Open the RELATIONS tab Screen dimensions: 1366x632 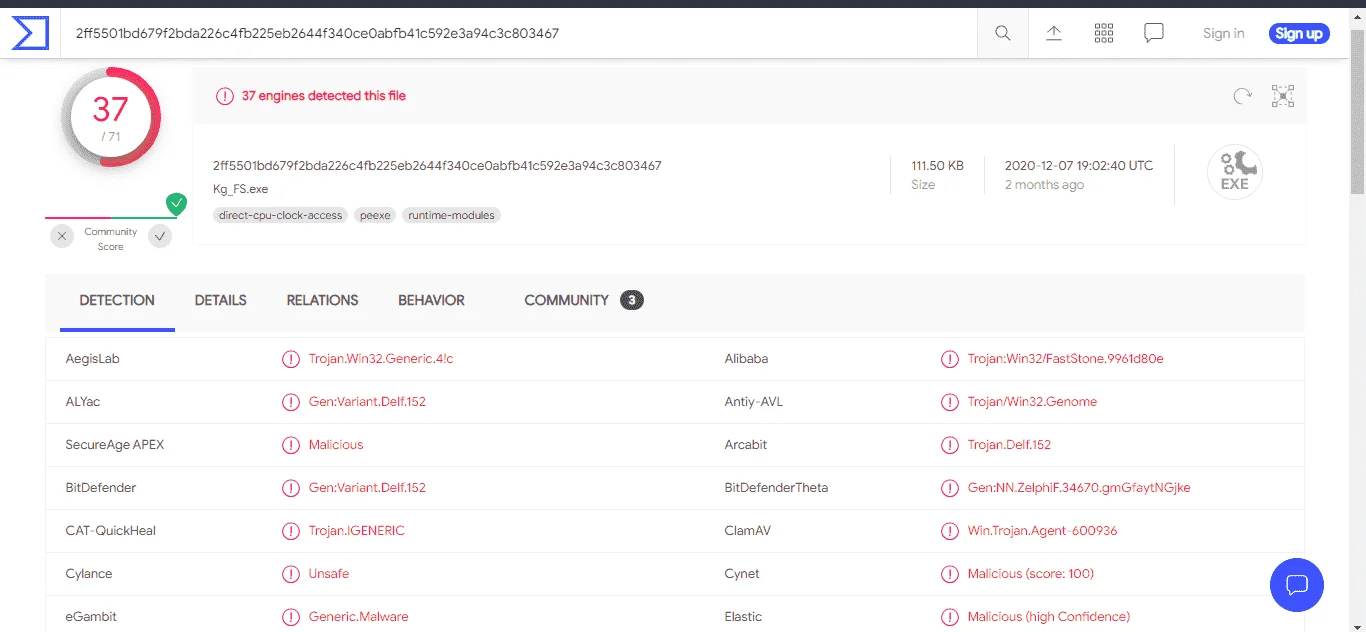322,300
